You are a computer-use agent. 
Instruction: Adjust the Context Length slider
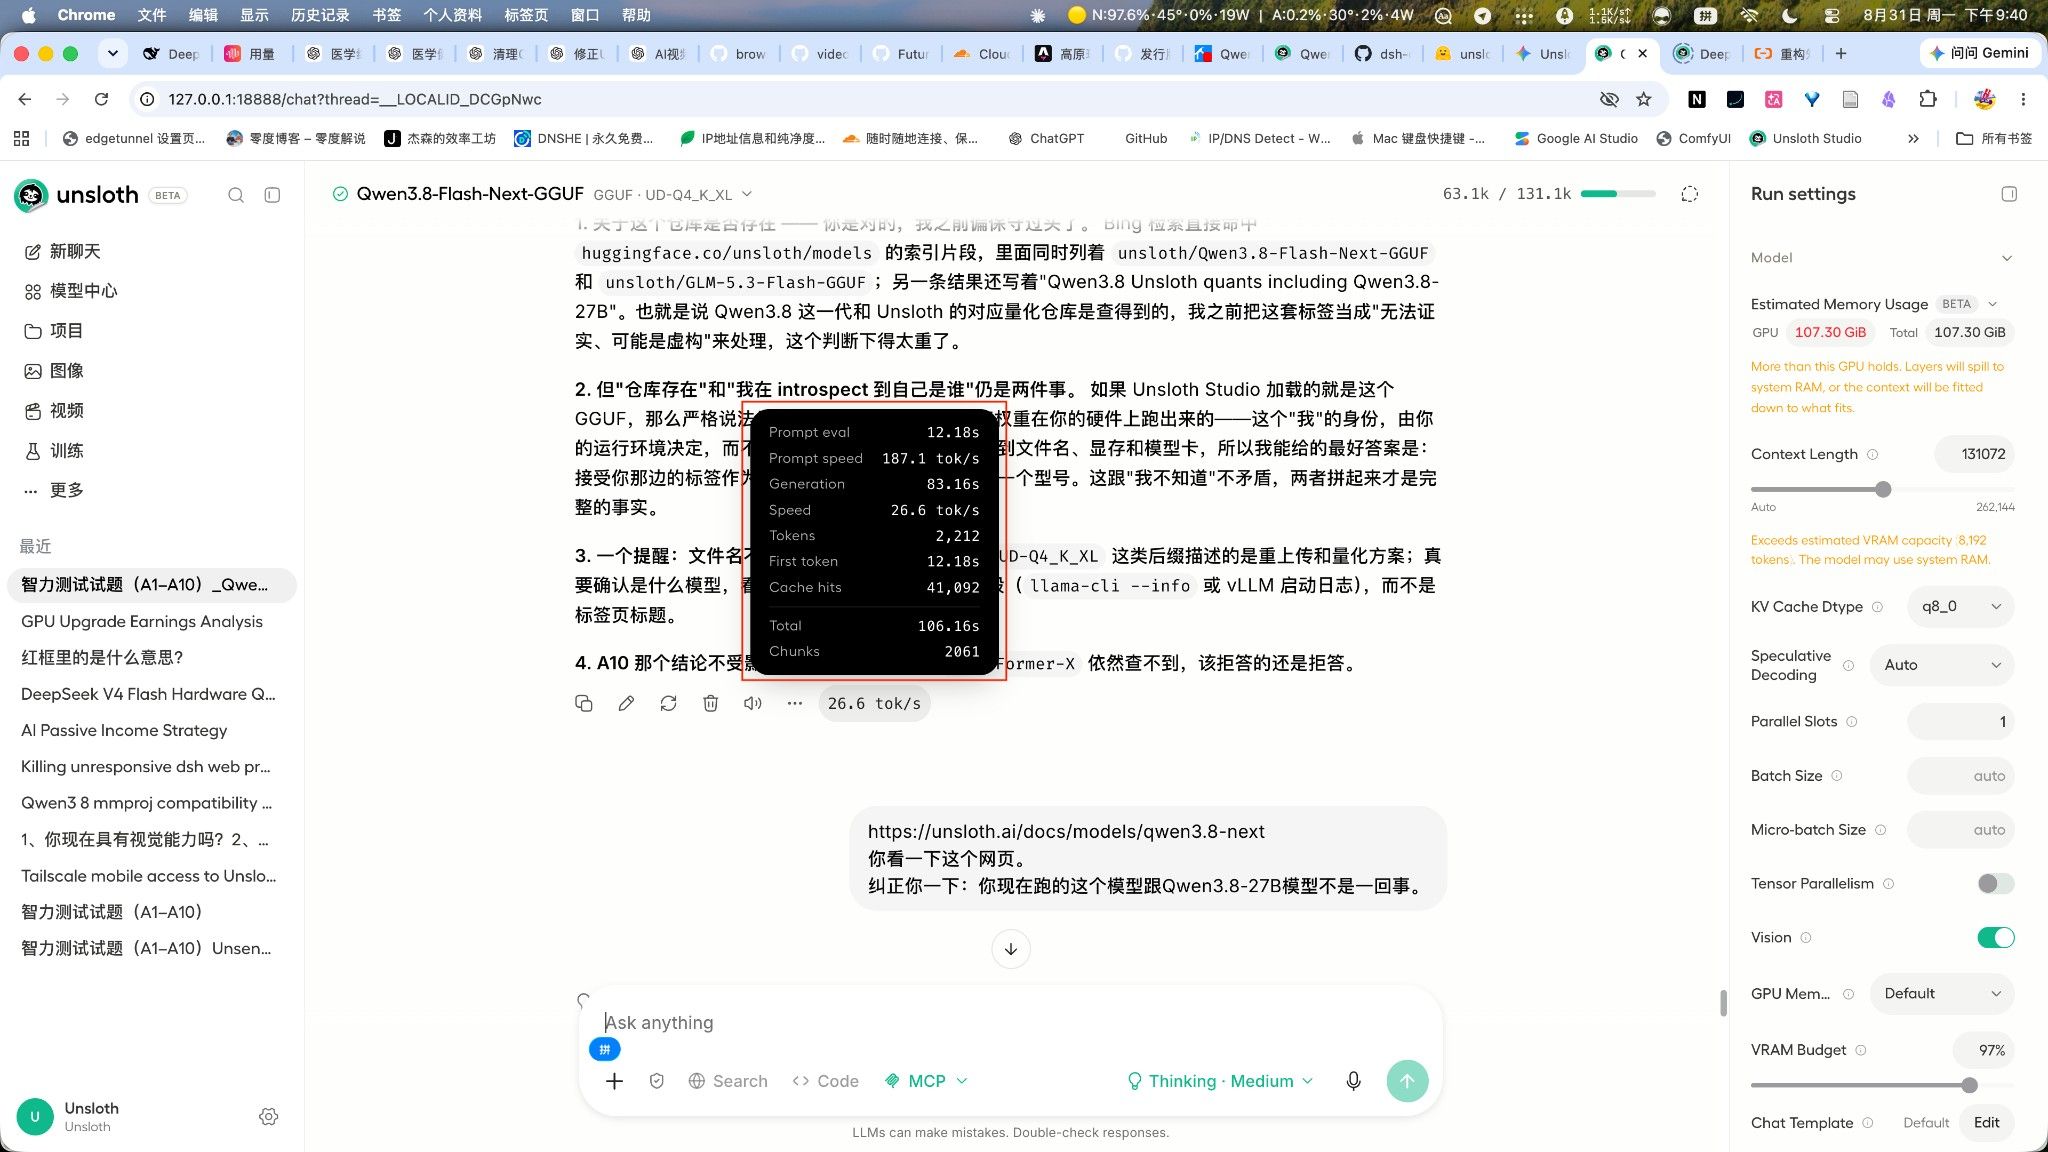[1883, 489]
